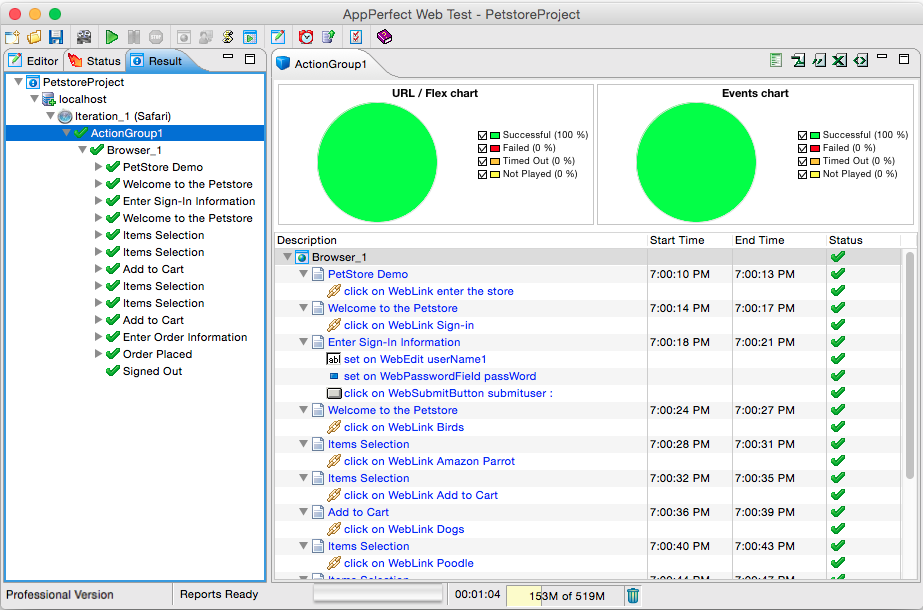923x610 pixels.
Task: Click the green Successful swatch, URL chart
Action: point(495,135)
